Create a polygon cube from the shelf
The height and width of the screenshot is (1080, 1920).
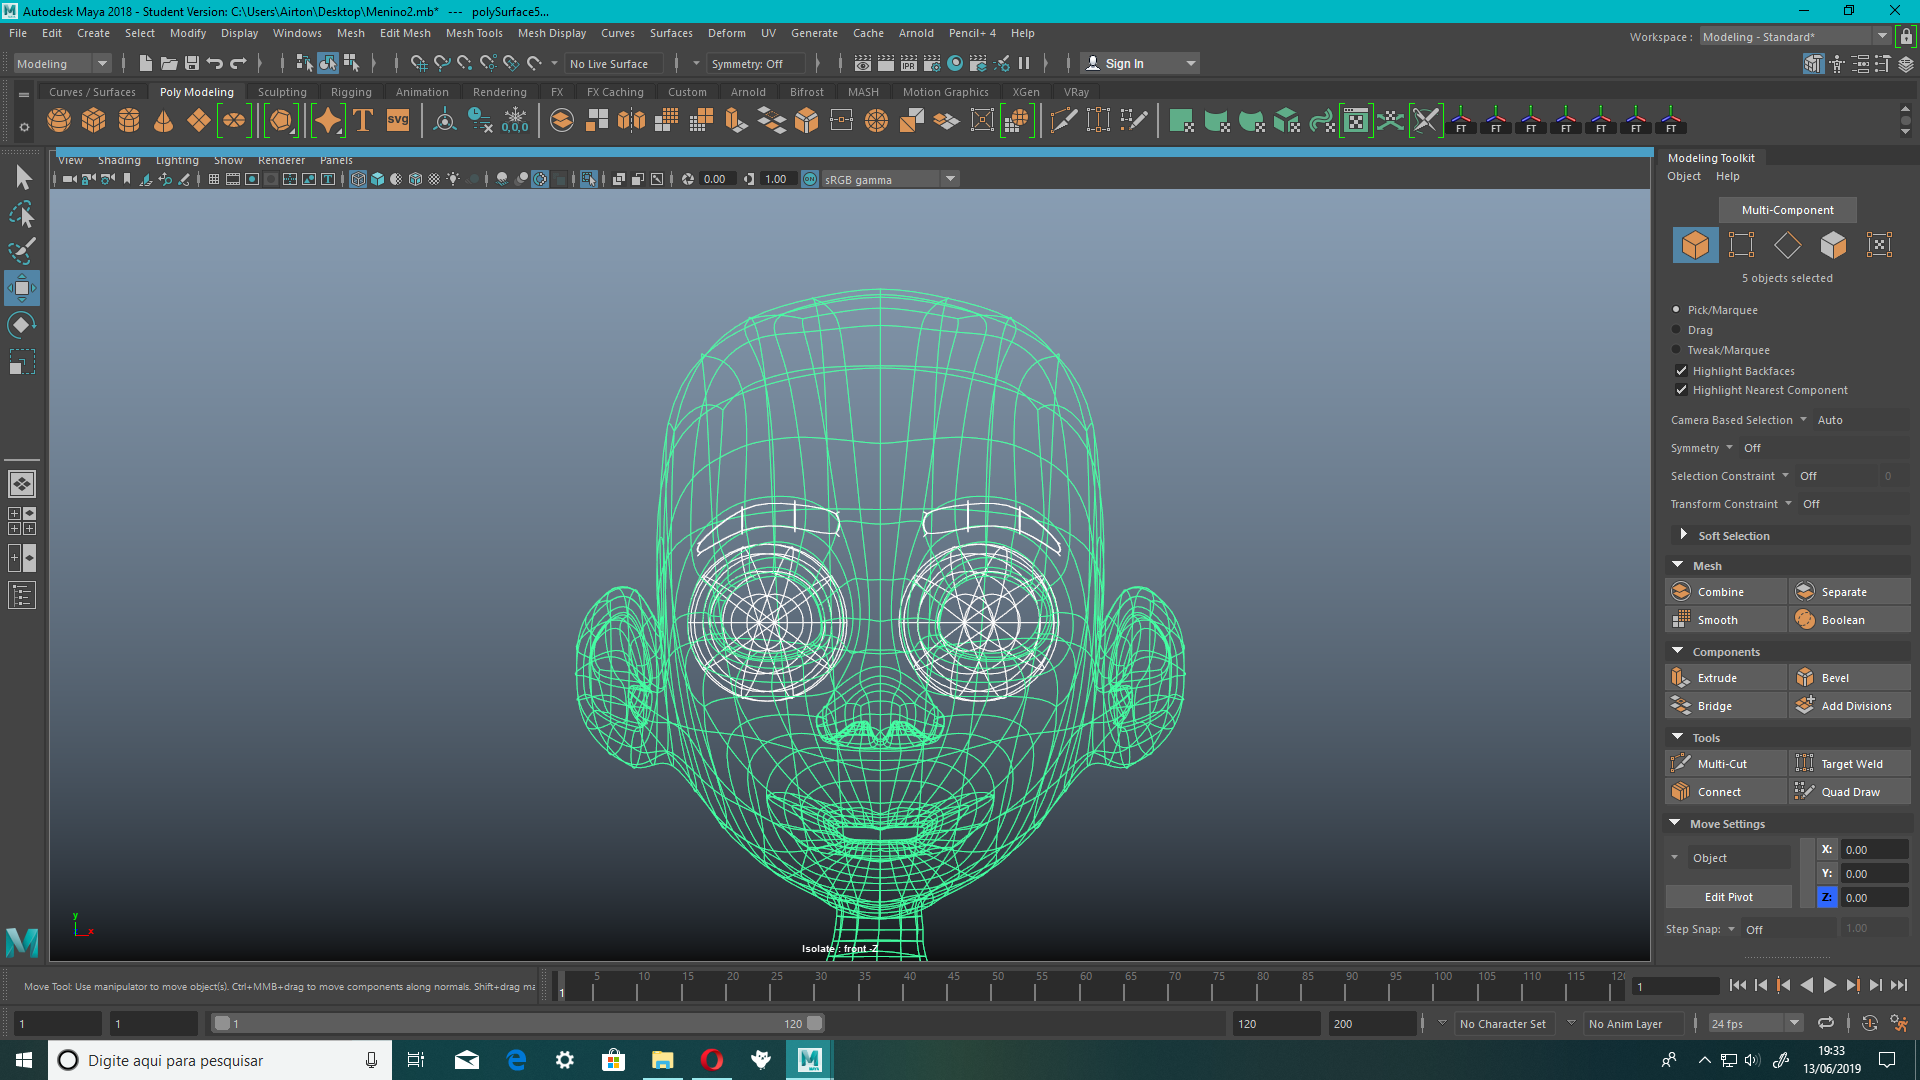(93, 120)
